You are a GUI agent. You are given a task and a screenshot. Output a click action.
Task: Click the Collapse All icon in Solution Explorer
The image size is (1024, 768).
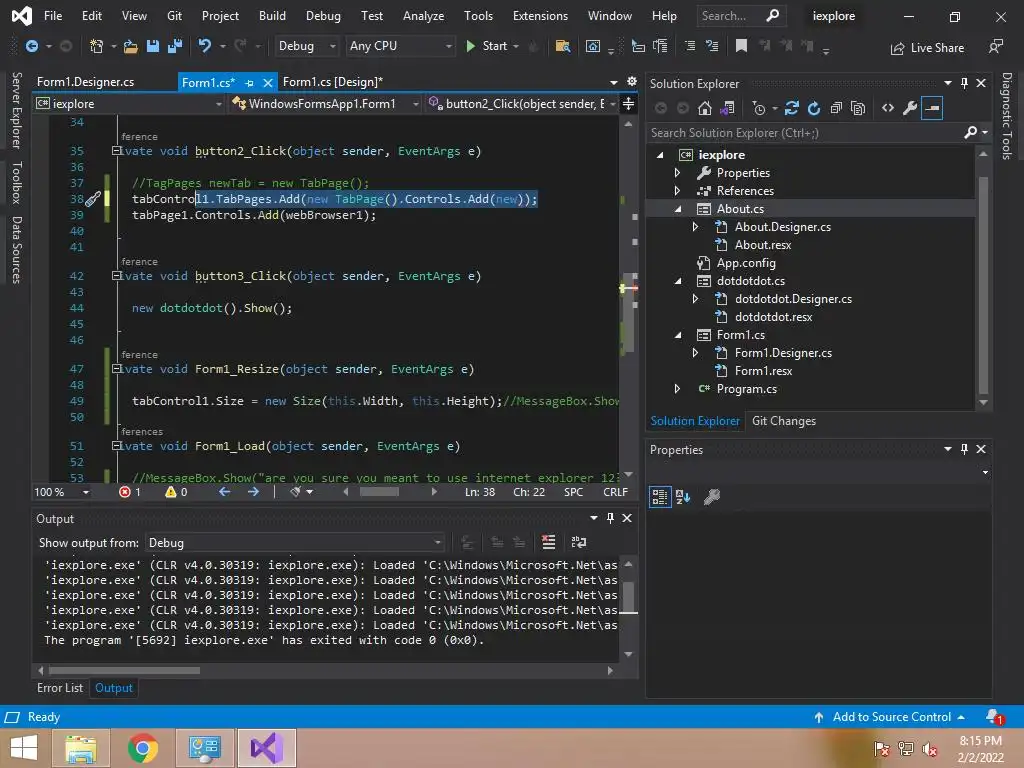835,108
